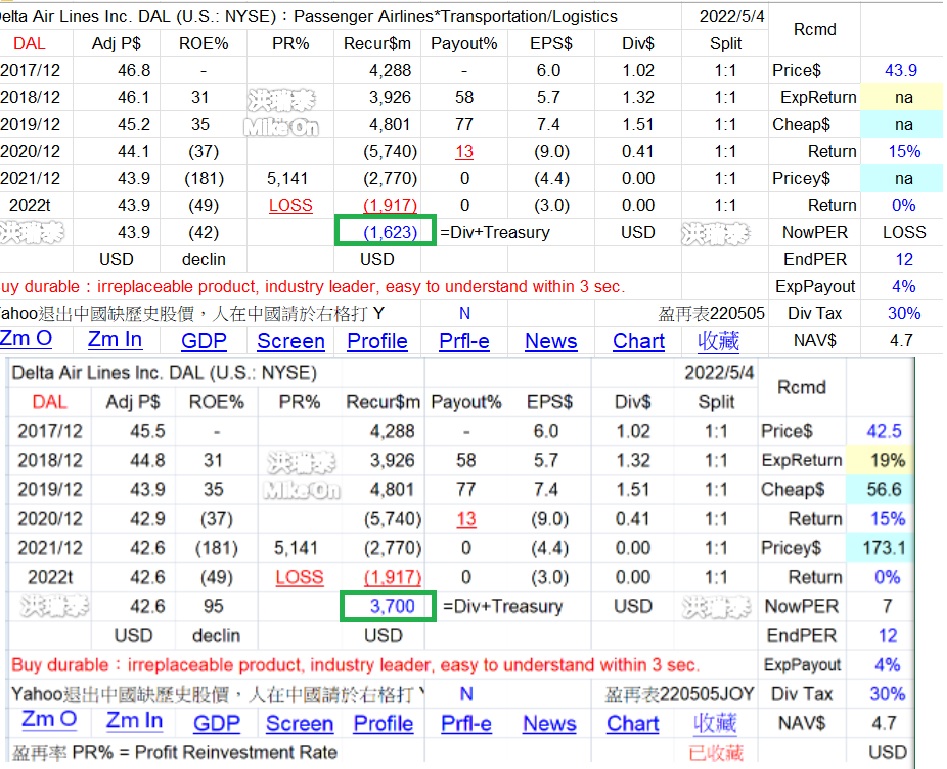The height and width of the screenshot is (769, 947).
Task: Click the ExpPayout value 4% in the lower table
Action: coord(887,664)
